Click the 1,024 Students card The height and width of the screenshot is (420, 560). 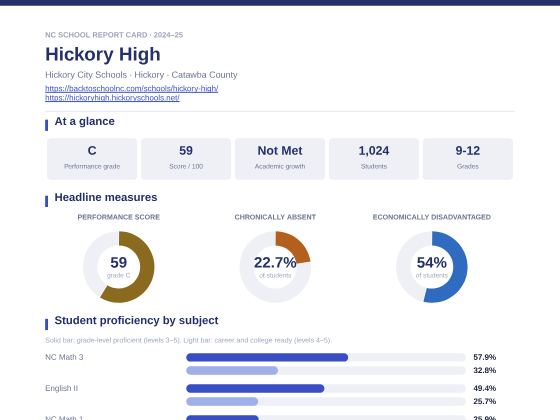click(374, 159)
